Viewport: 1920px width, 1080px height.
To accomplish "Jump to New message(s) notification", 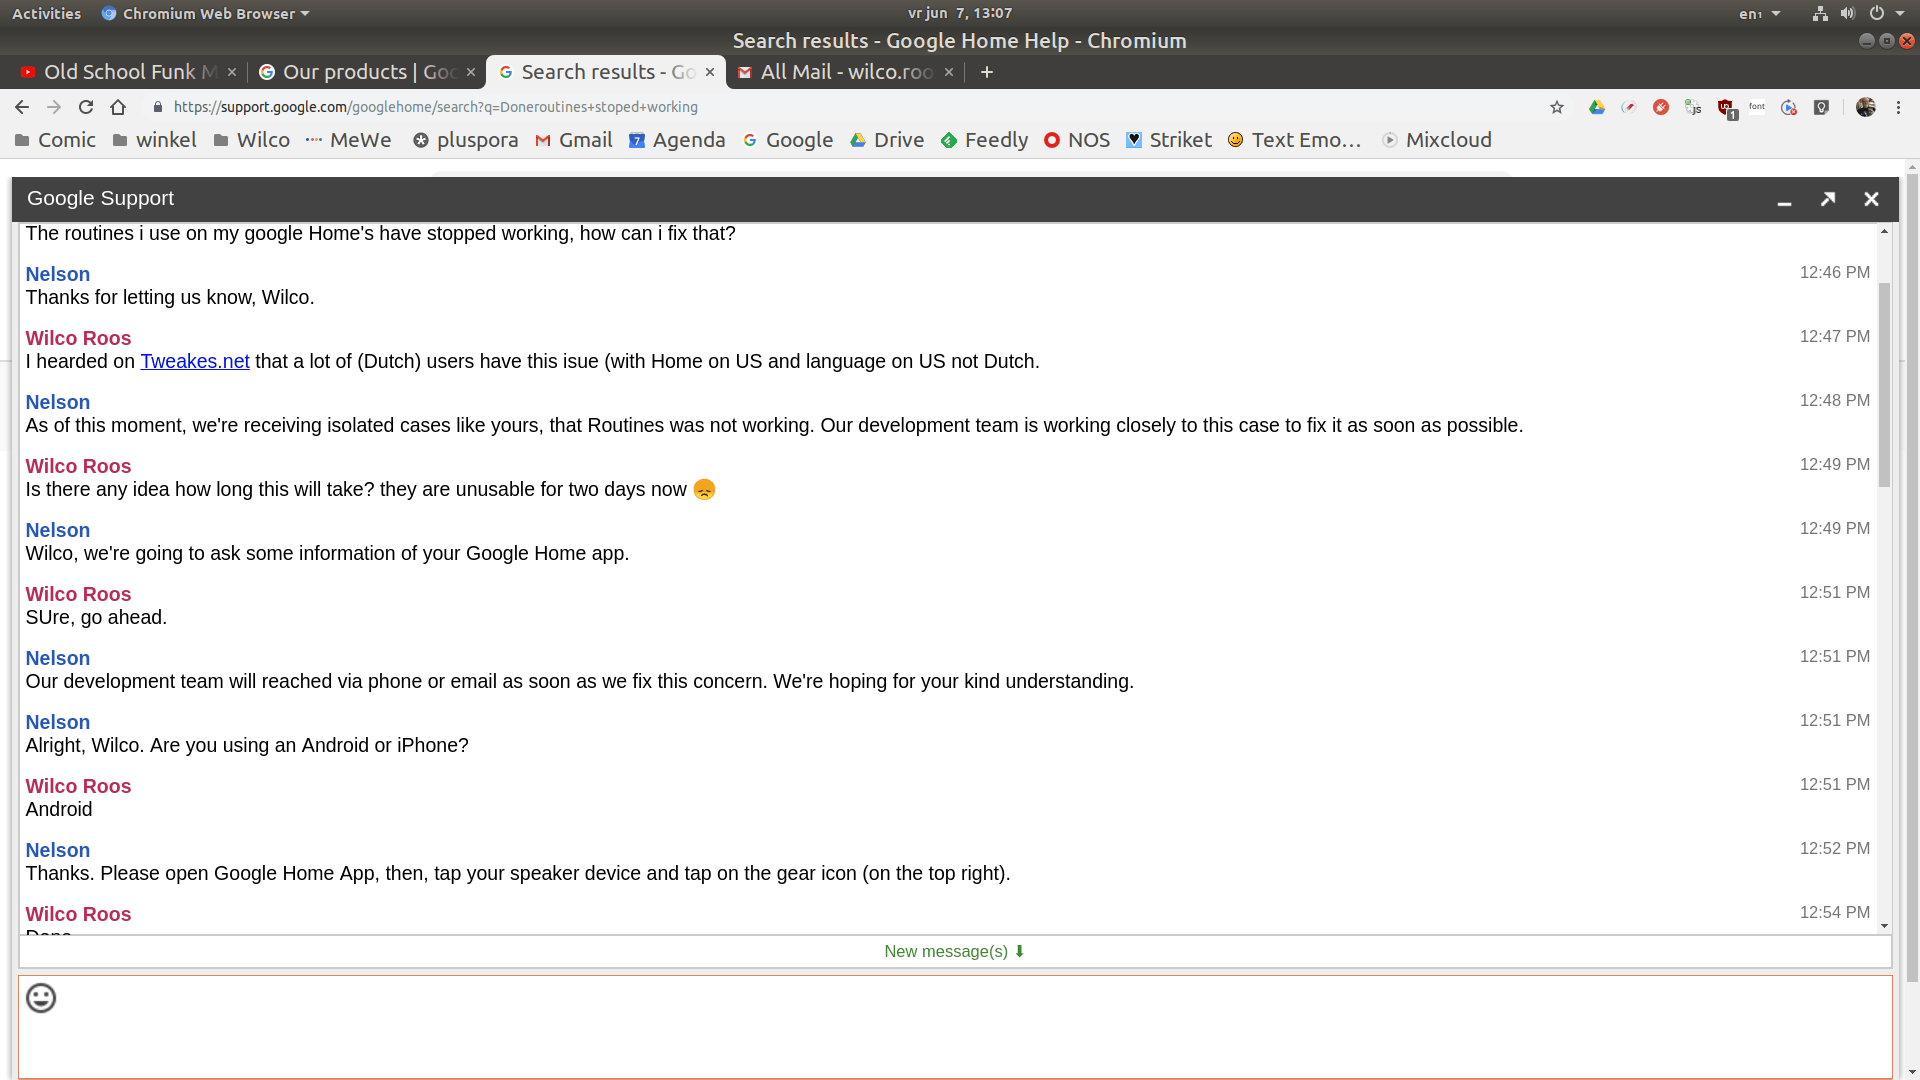I will click(x=954, y=952).
